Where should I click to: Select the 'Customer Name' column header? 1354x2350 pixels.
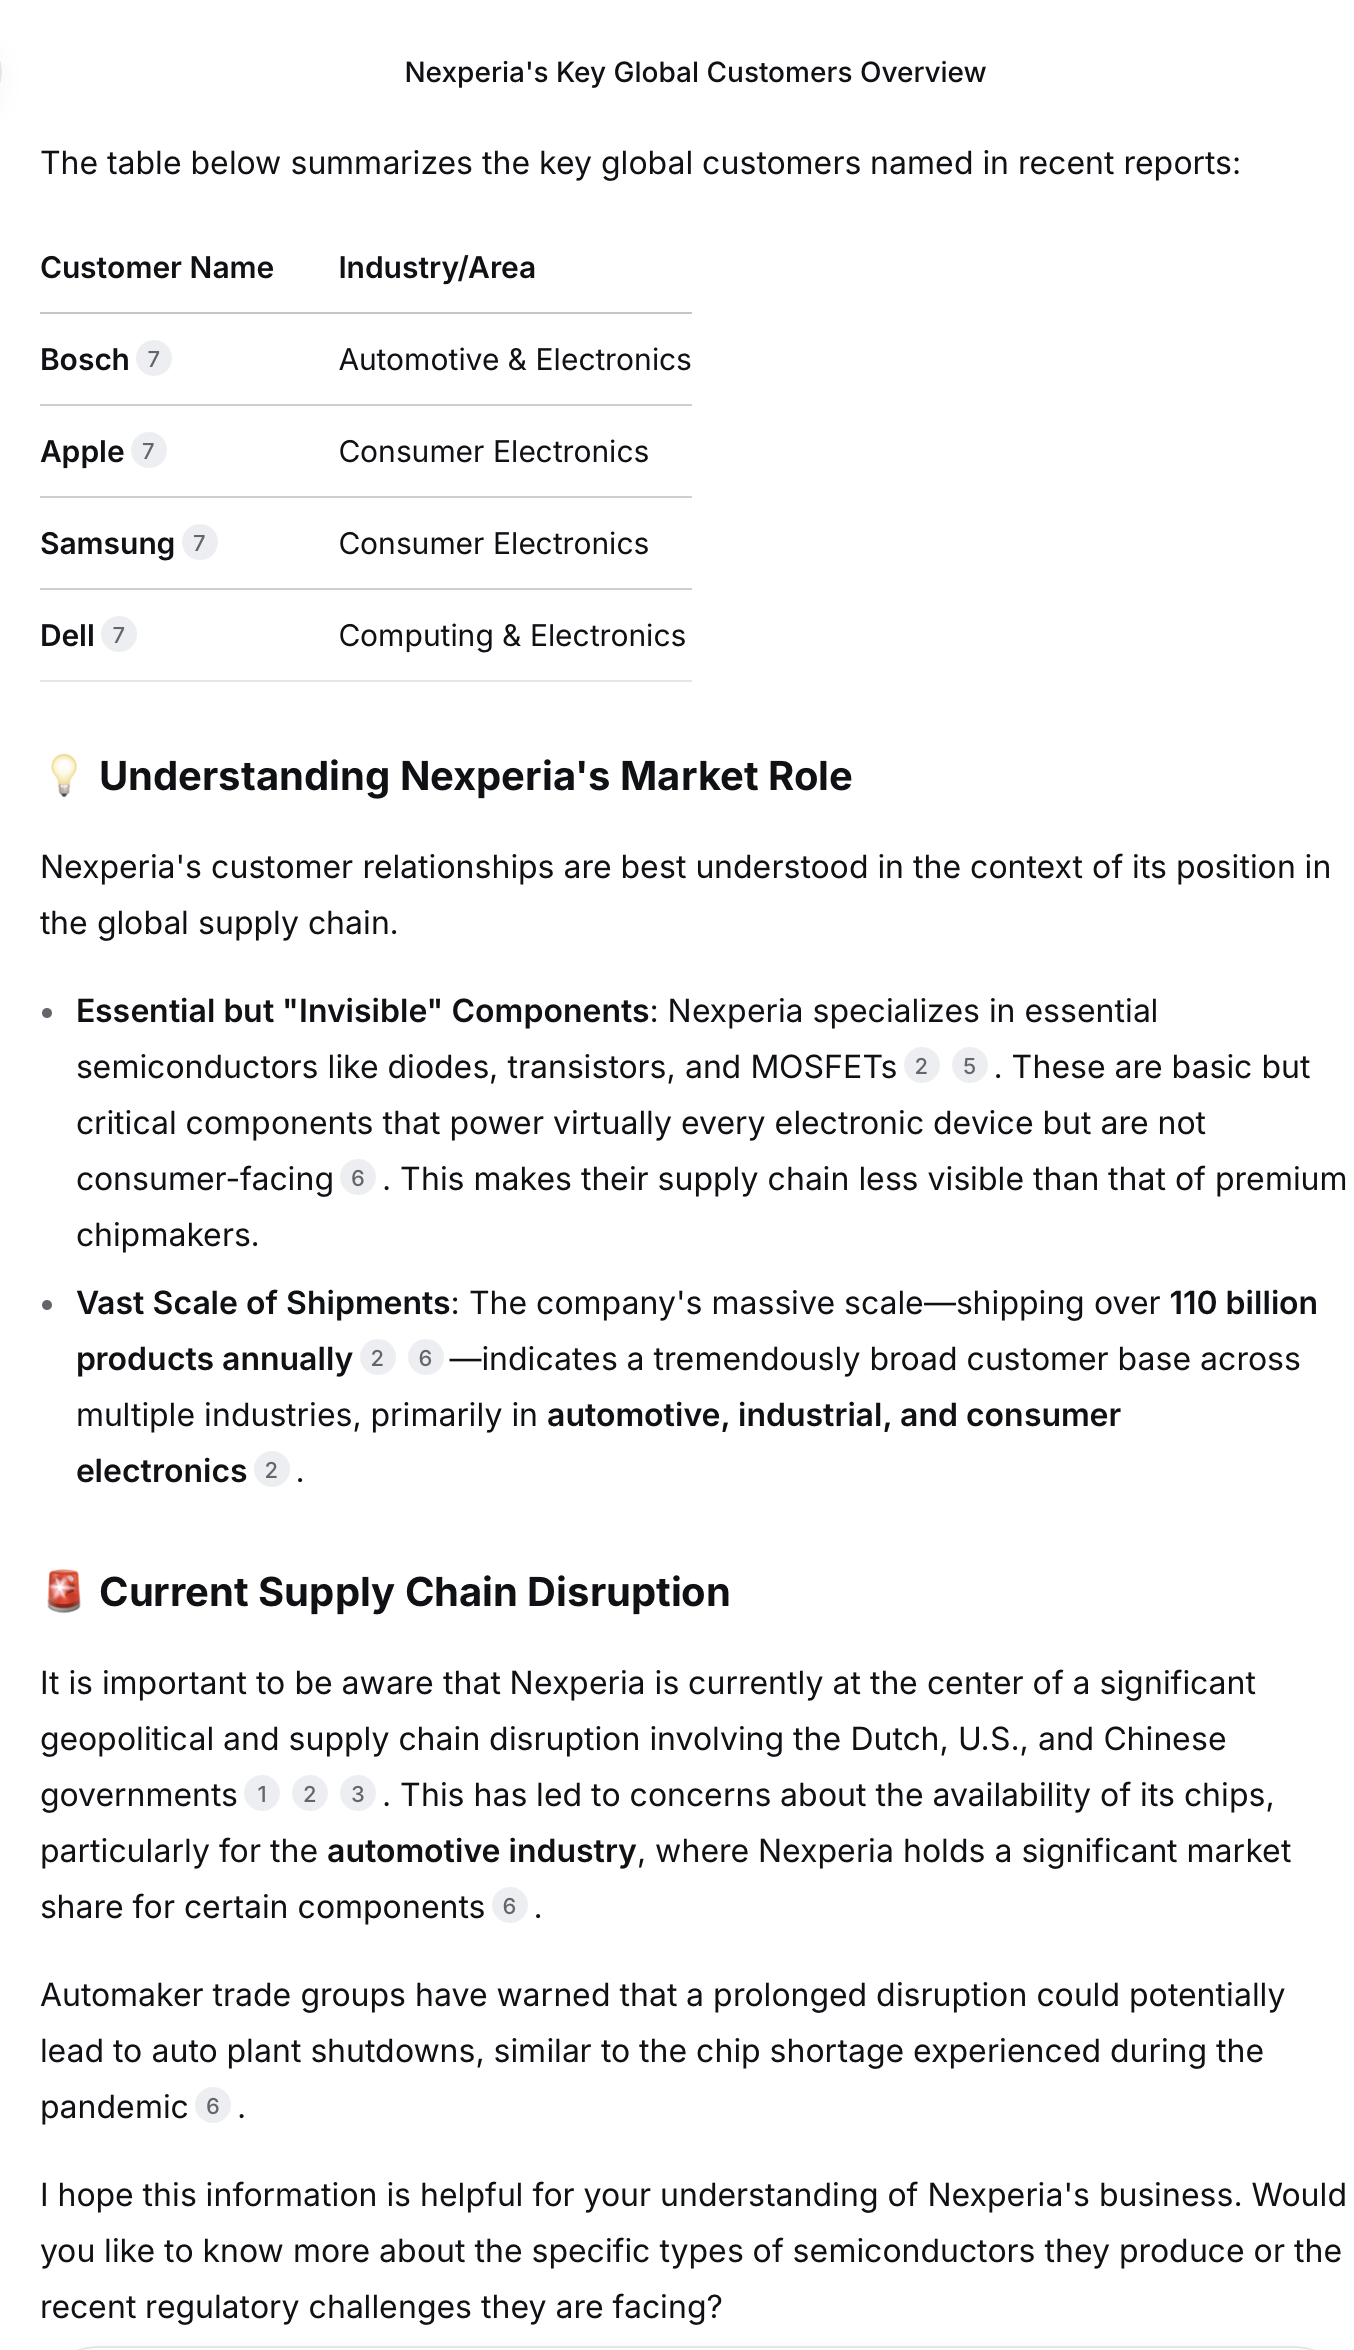pyautogui.click(x=157, y=268)
